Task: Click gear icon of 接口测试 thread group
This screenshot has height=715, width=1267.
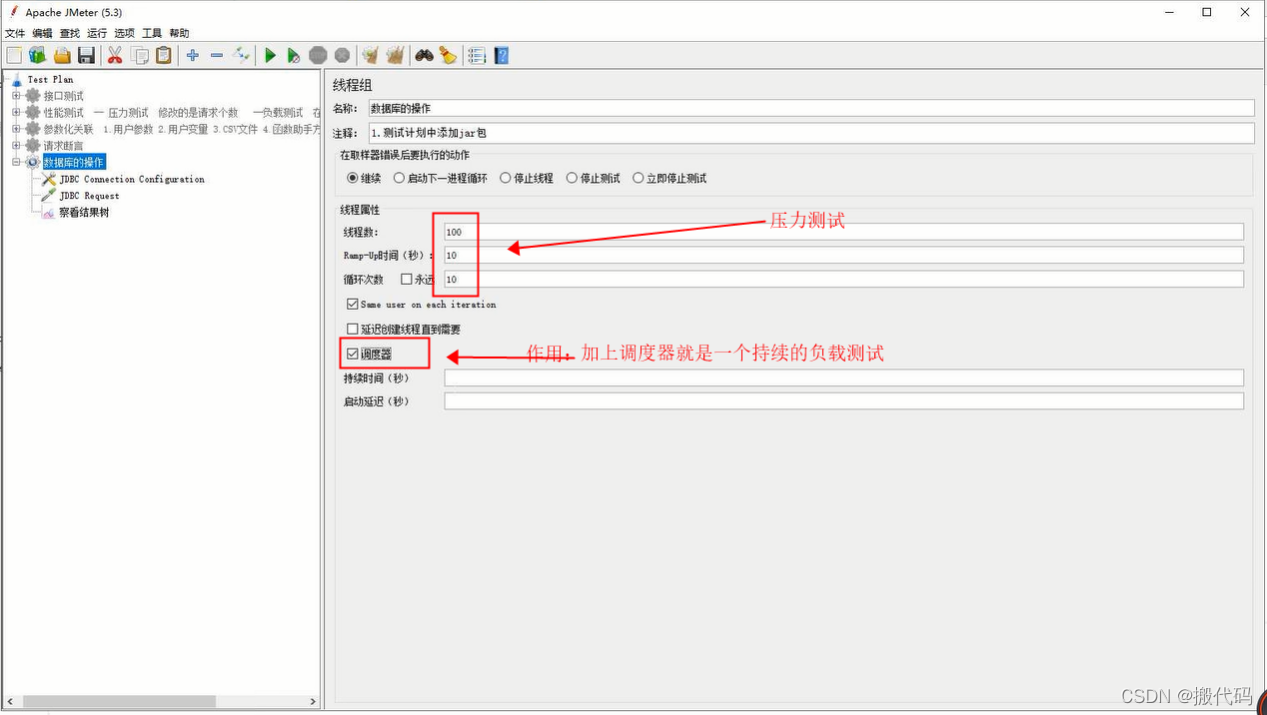Action: click(x=33, y=96)
